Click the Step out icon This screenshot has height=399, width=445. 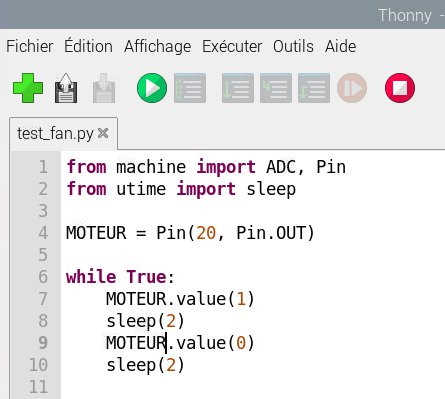coord(314,88)
